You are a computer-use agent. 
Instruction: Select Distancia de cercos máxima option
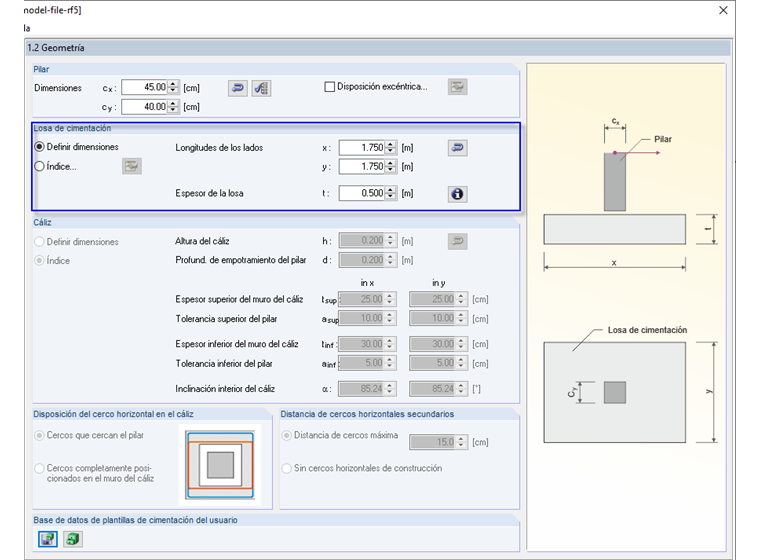click(287, 435)
